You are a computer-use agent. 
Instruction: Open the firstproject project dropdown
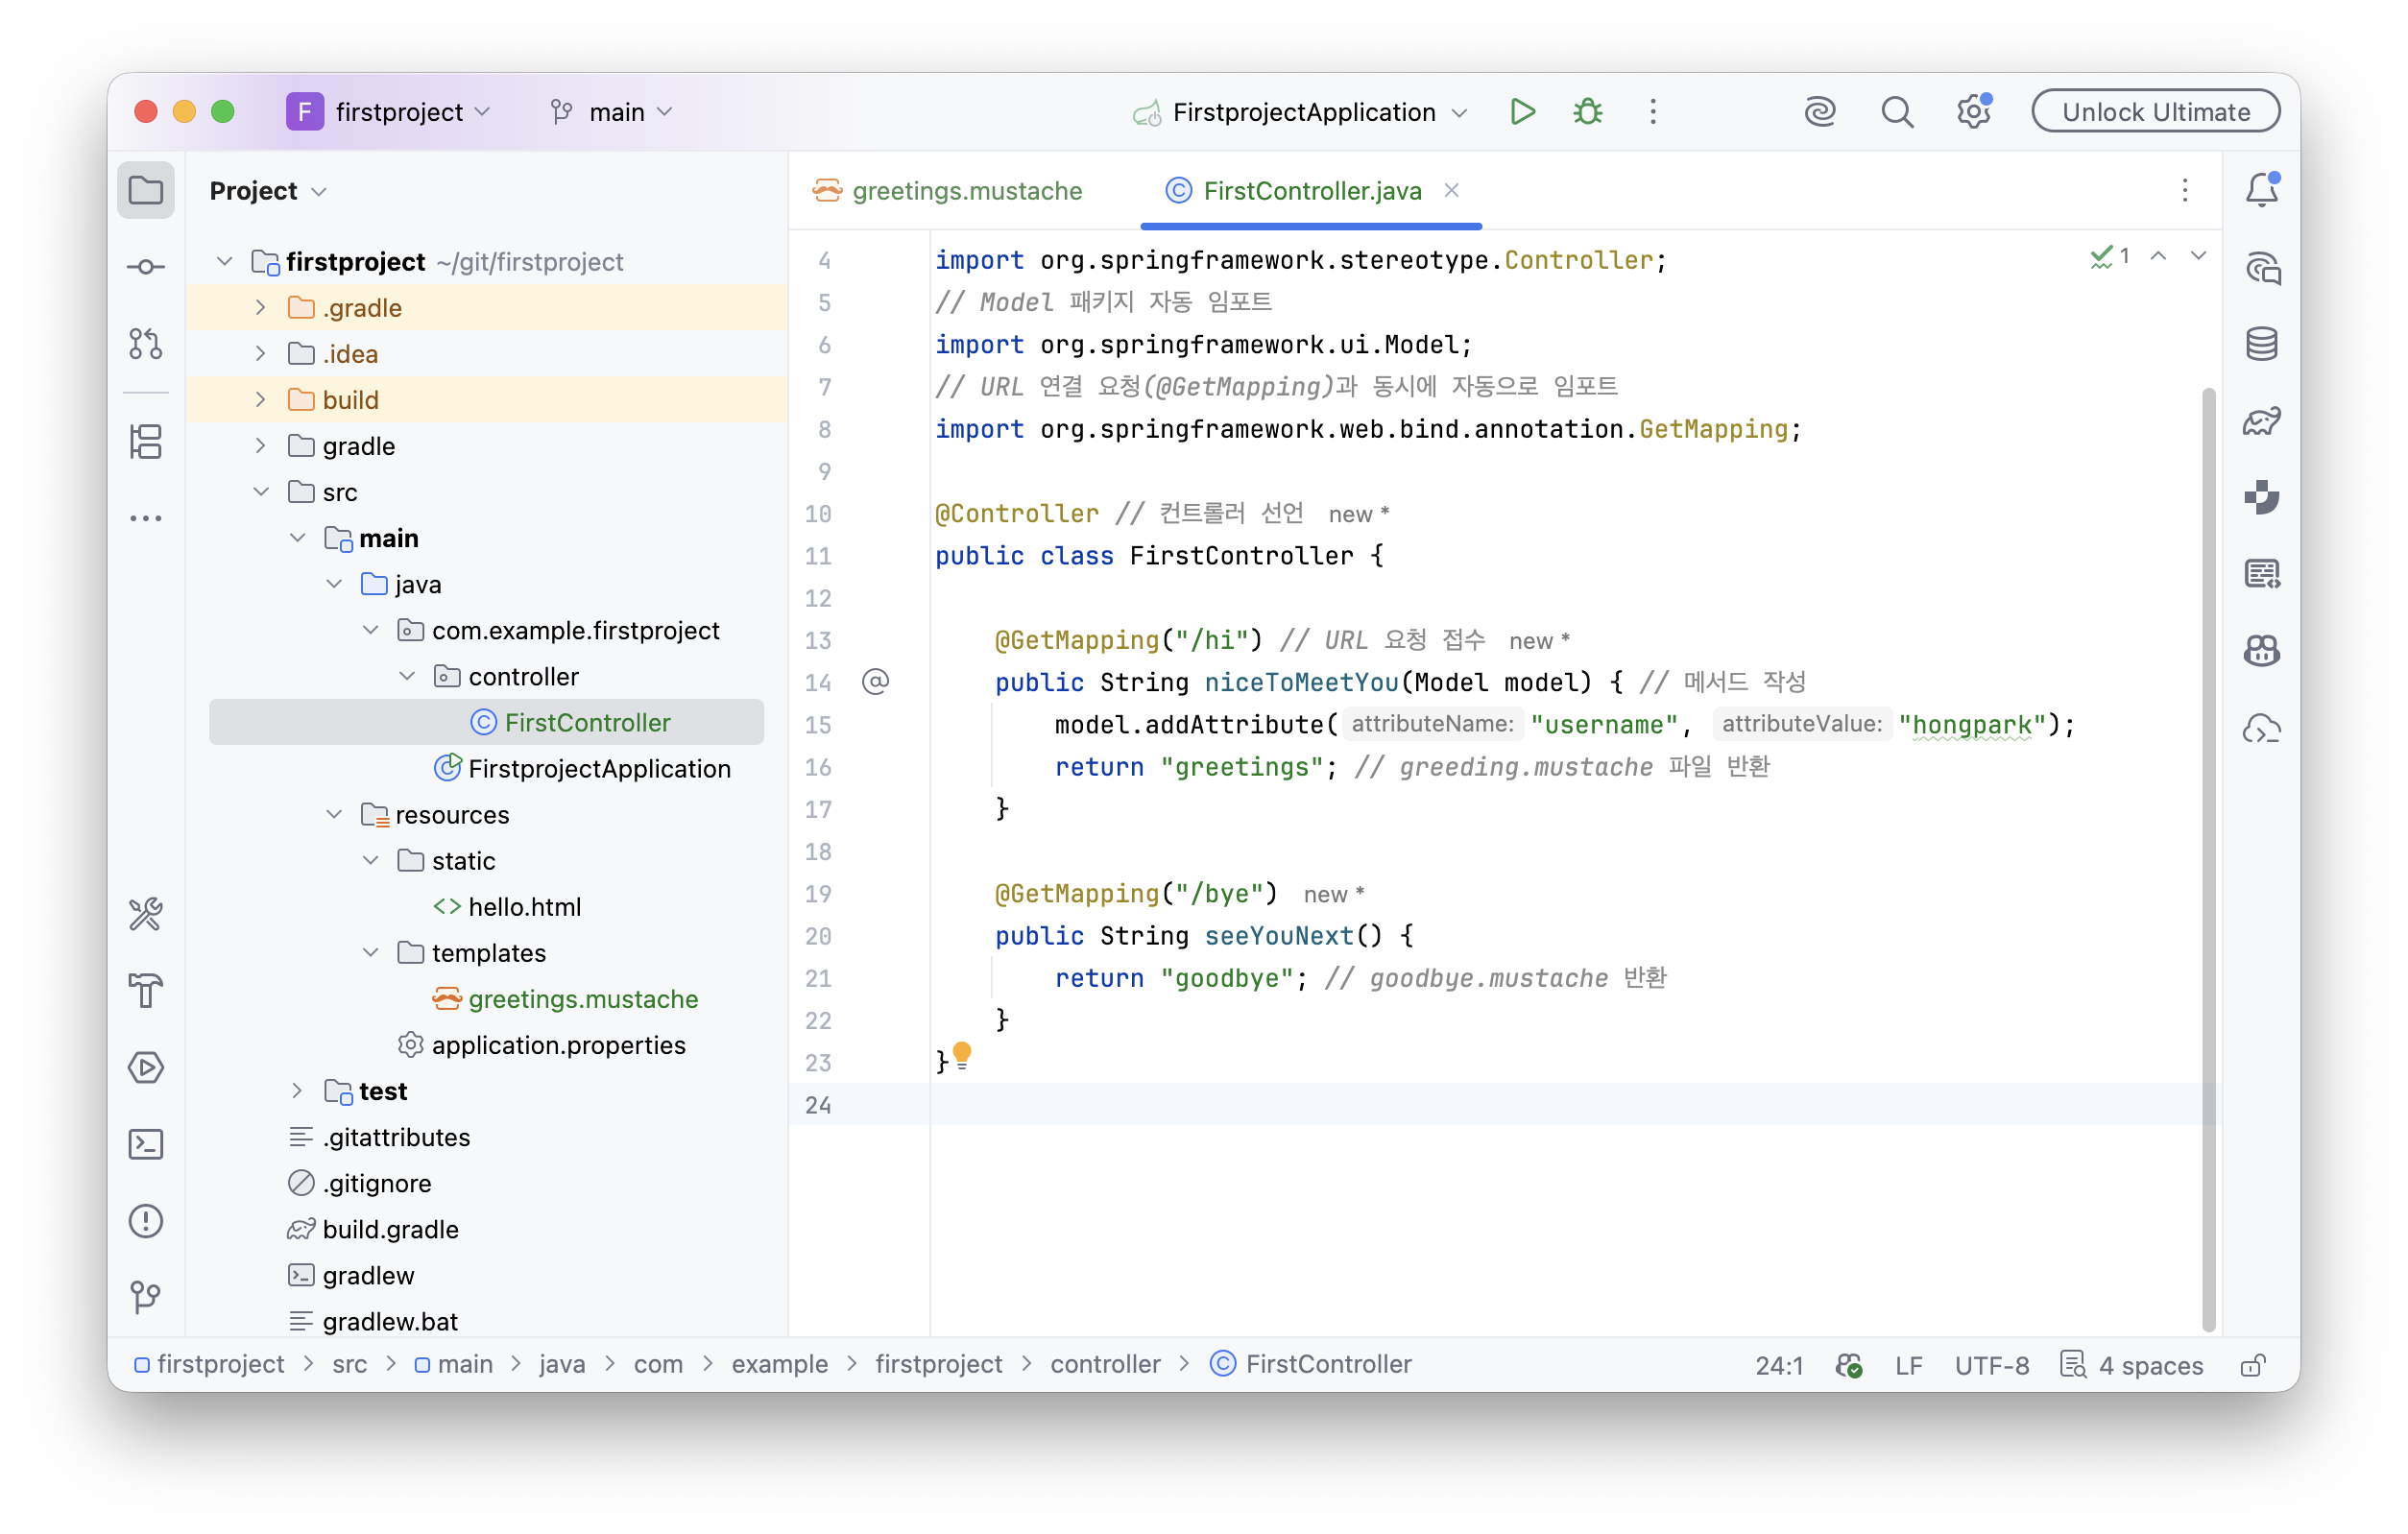pyautogui.click(x=390, y=112)
